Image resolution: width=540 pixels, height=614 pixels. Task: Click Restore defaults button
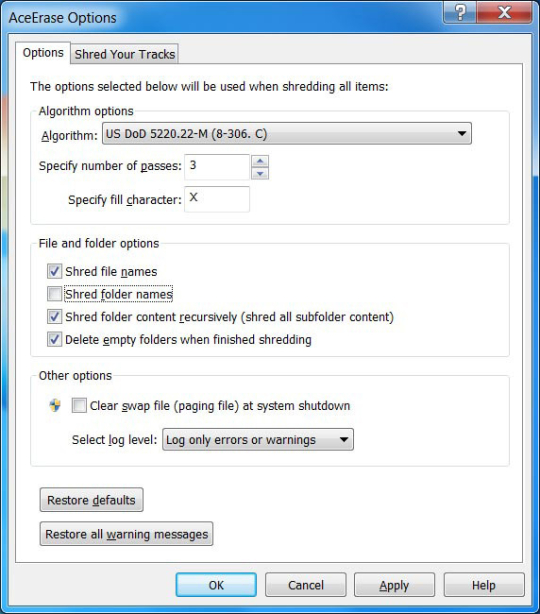pos(91,500)
